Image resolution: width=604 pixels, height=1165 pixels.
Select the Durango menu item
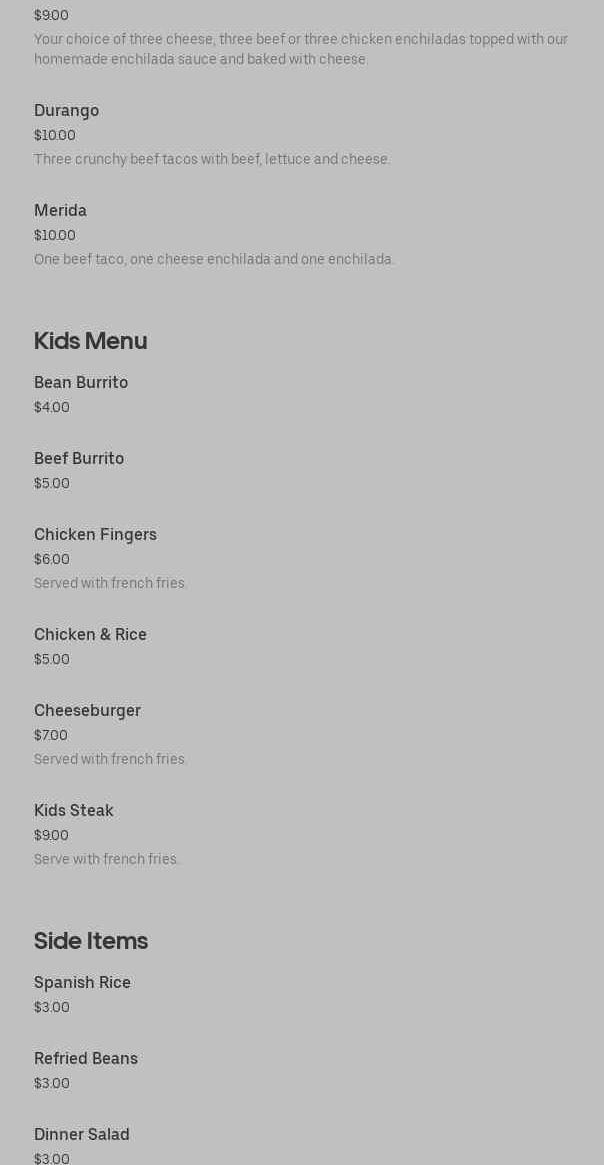click(66, 111)
